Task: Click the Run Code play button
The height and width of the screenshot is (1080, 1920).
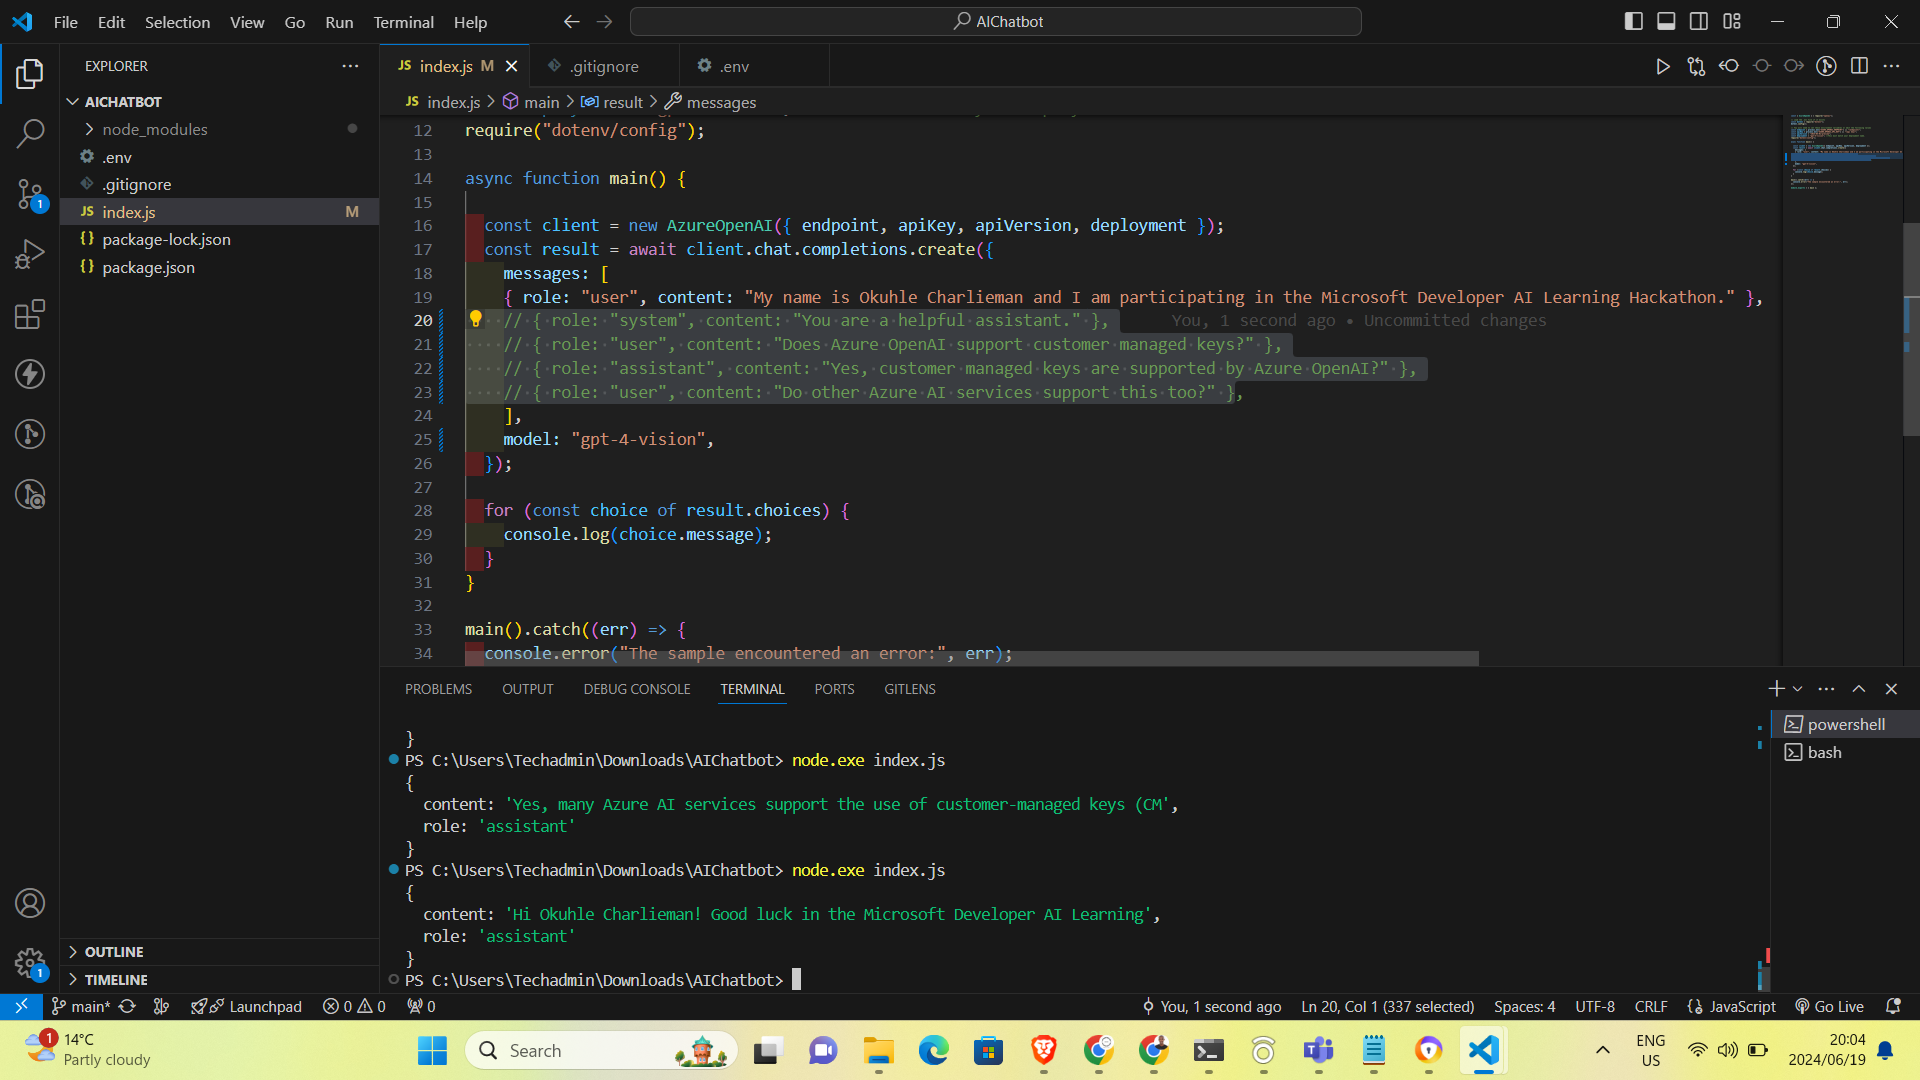Action: click(x=1662, y=66)
